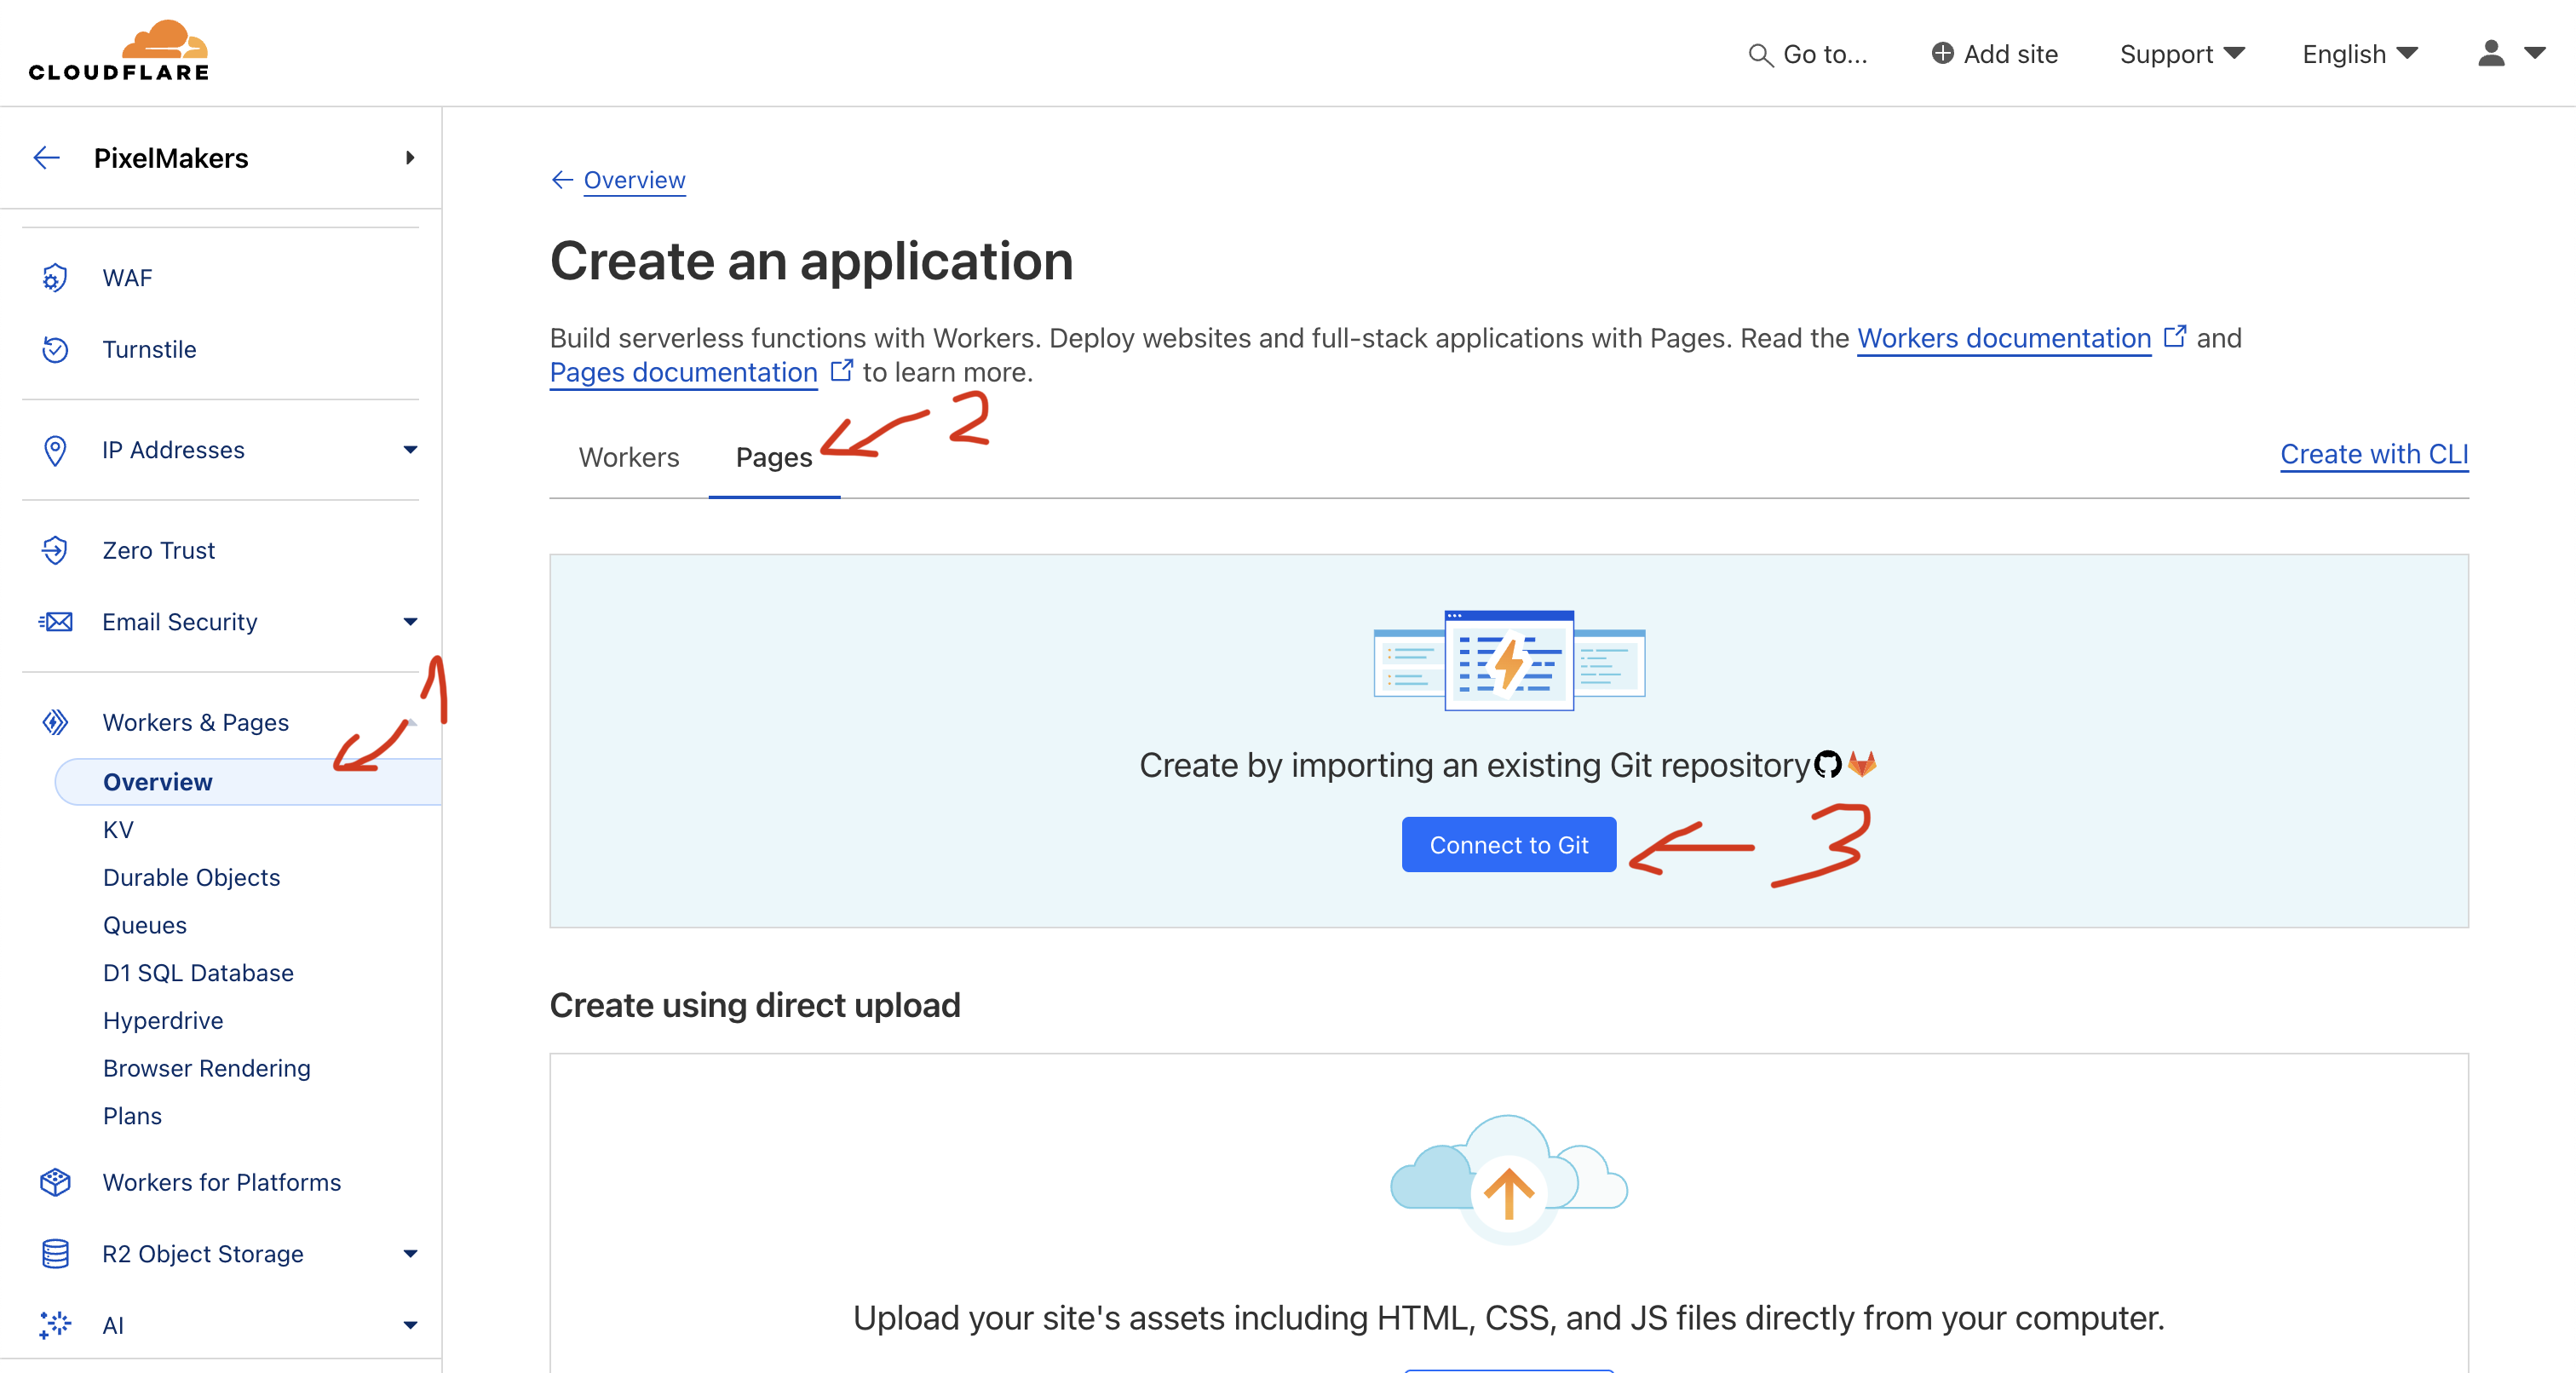Expand the Email Security submenu

410,622
